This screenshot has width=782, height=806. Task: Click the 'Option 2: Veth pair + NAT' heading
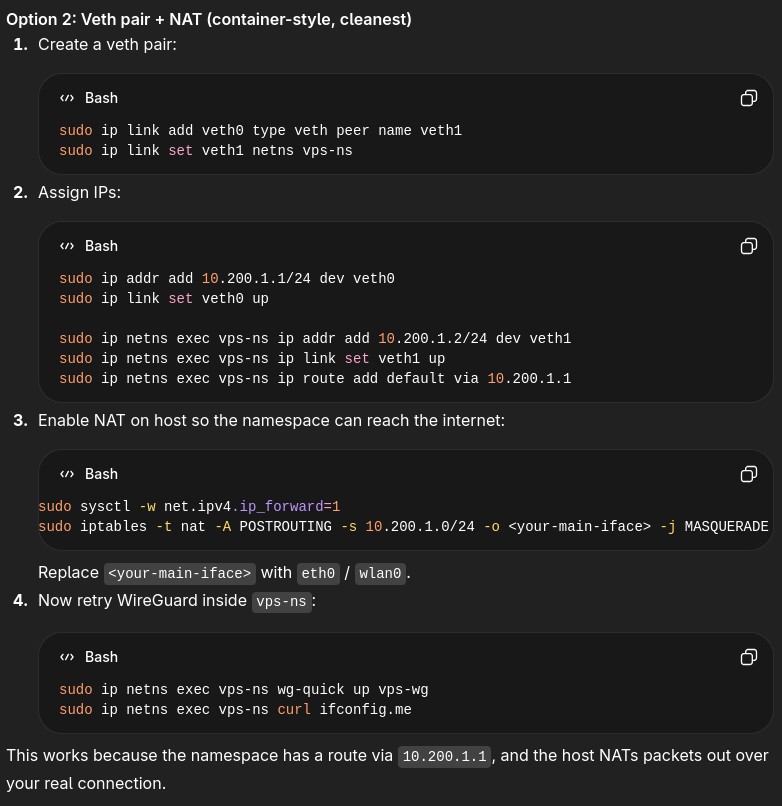tap(209, 20)
